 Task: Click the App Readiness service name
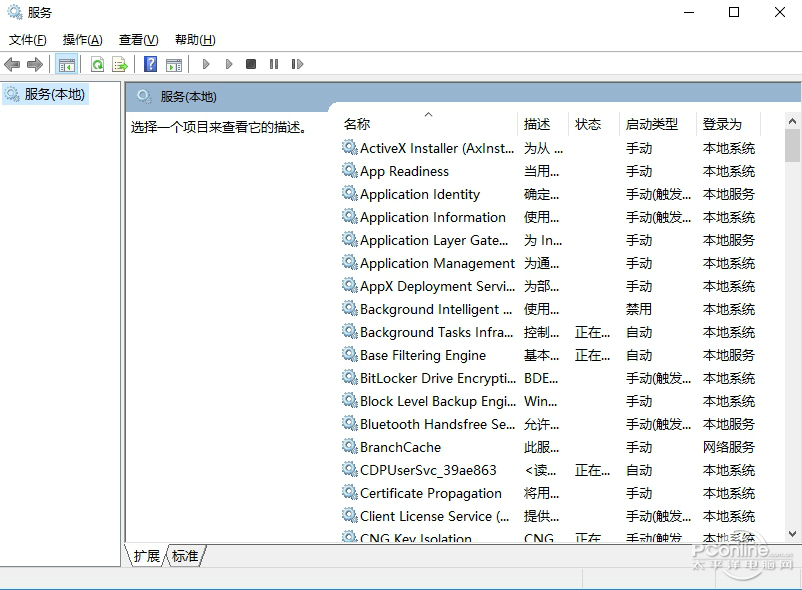coord(404,171)
